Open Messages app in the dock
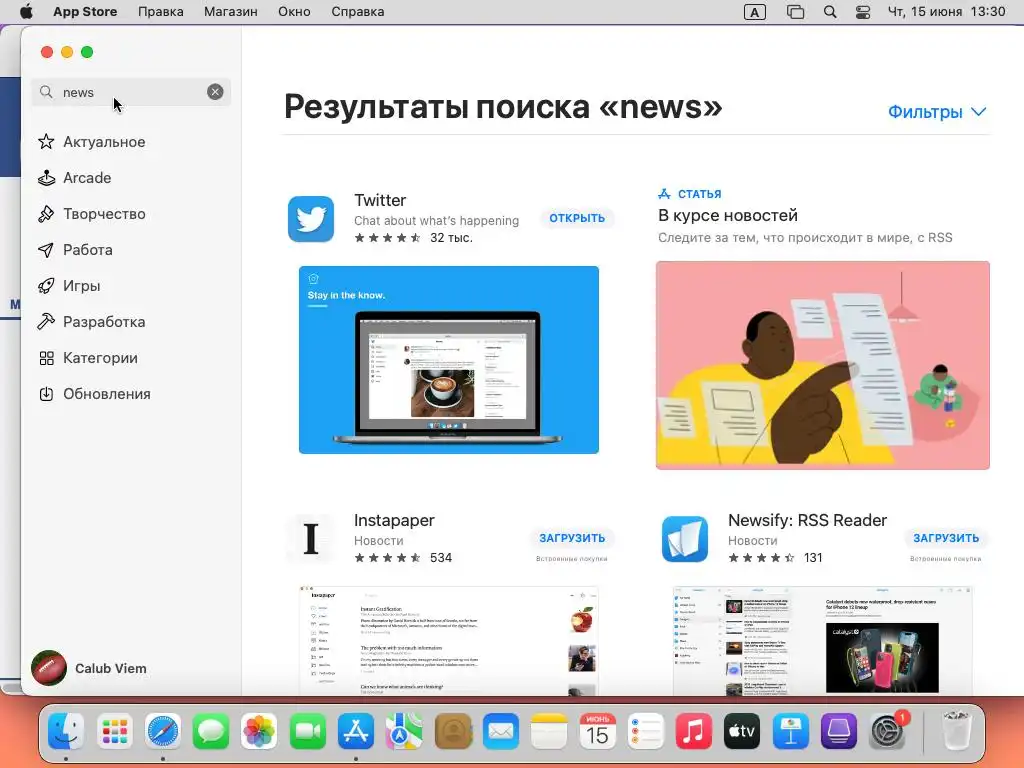1024x768 pixels. (211, 731)
